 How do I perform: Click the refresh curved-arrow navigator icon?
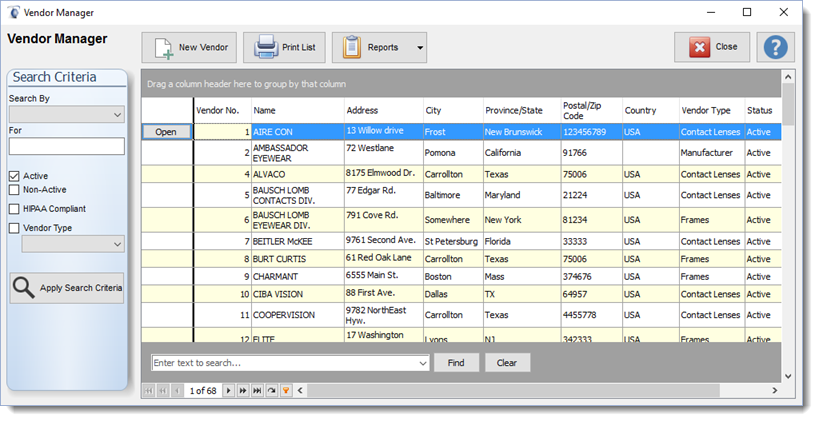pos(271,390)
